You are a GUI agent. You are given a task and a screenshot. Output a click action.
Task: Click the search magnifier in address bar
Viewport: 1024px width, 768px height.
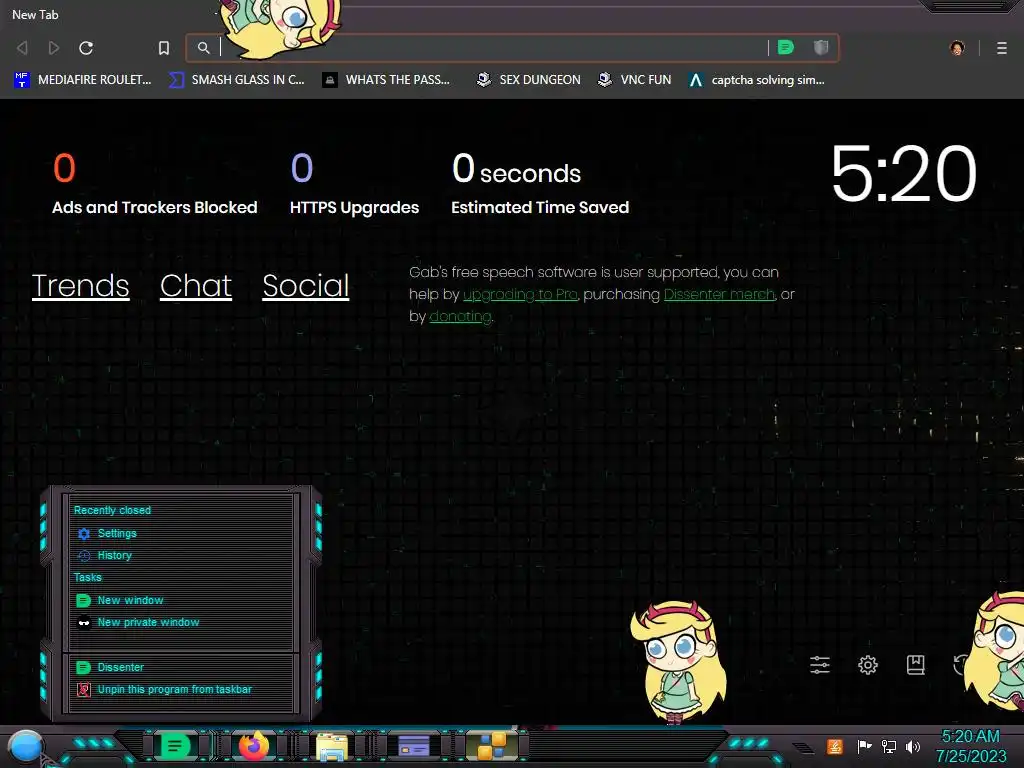click(x=204, y=48)
